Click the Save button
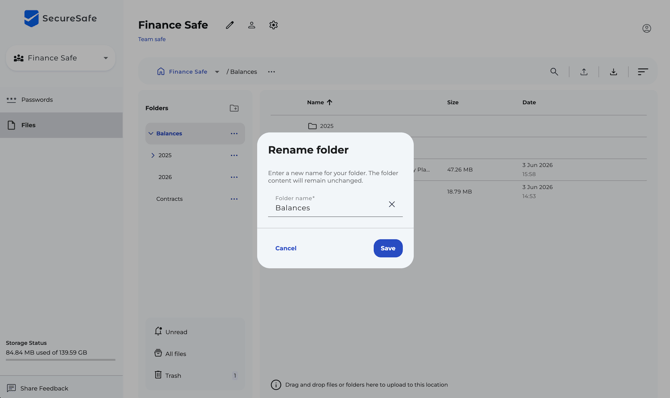The width and height of the screenshot is (670, 398). tap(388, 248)
